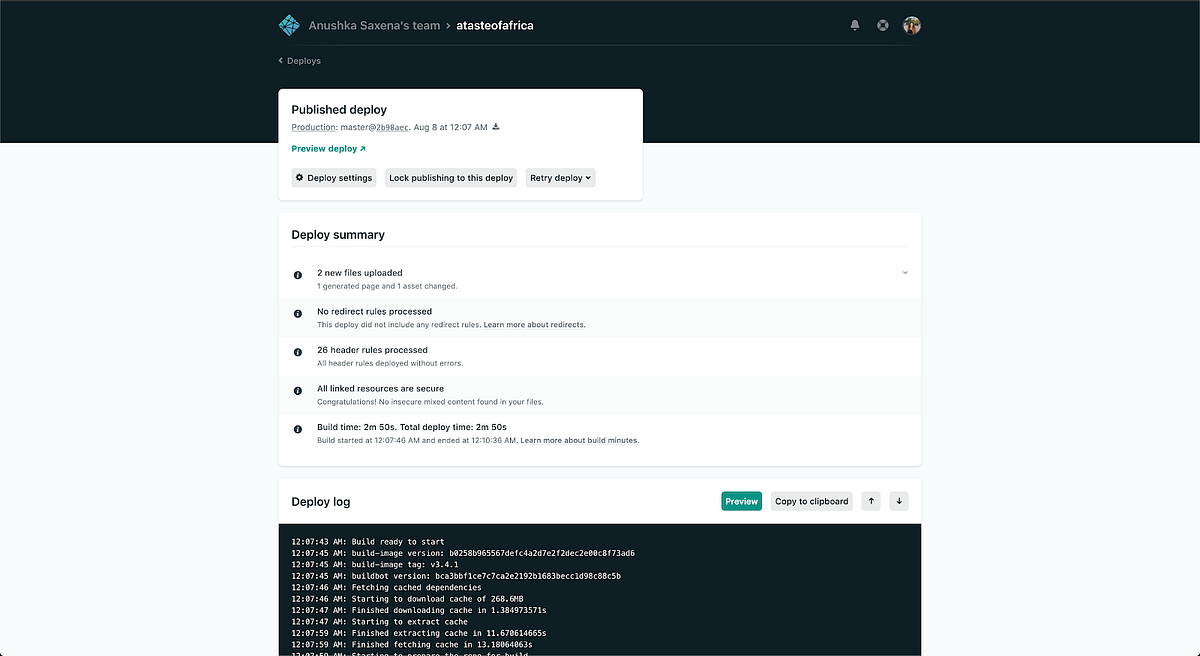Jump to log top with the up arrow
This screenshot has height=656, width=1200.
870,501
